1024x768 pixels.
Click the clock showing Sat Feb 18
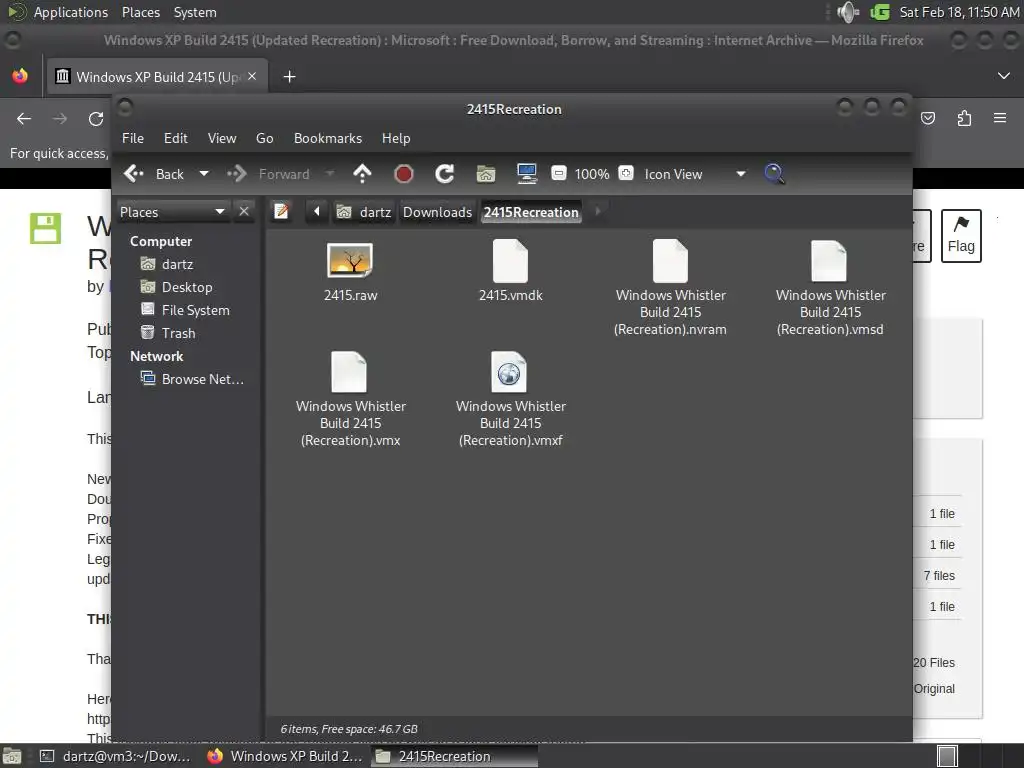pos(959,12)
